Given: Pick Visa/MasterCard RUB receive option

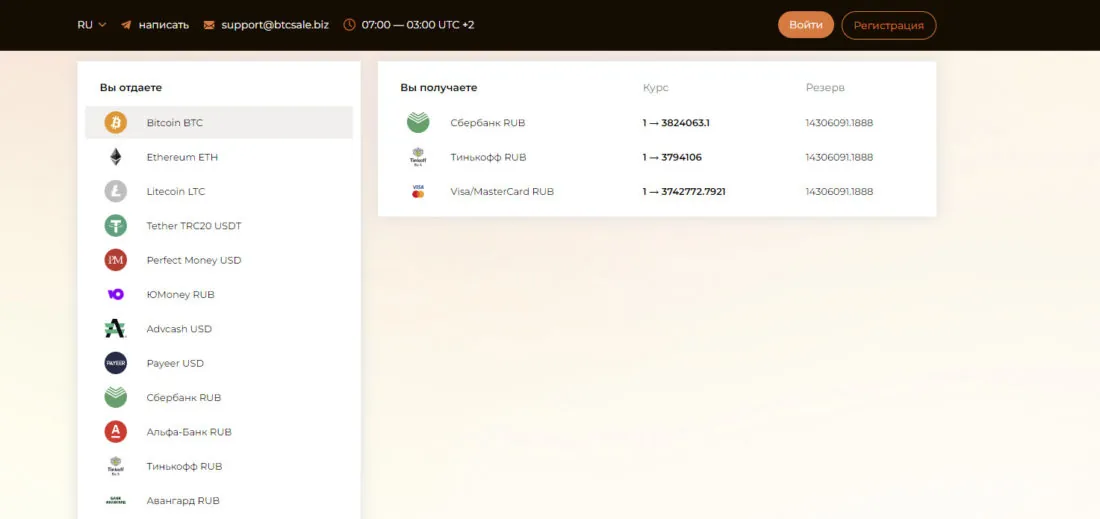Looking at the screenshot, I should 501,191.
